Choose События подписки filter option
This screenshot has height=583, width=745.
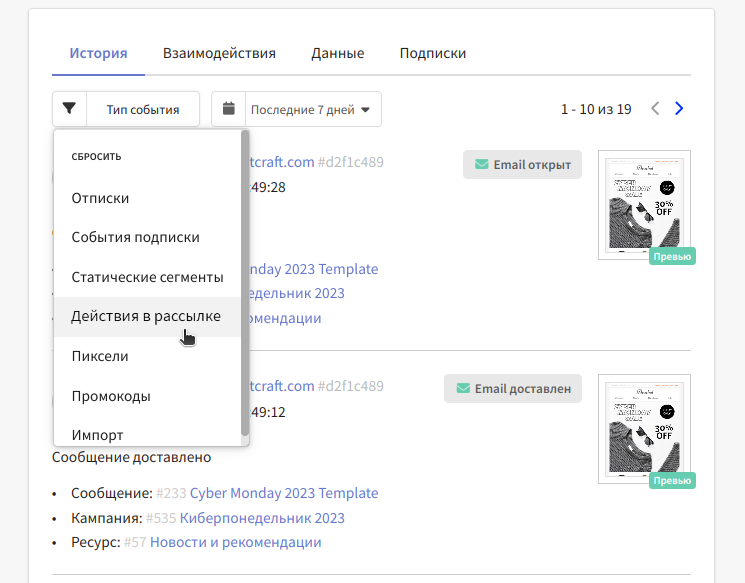point(135,237)
